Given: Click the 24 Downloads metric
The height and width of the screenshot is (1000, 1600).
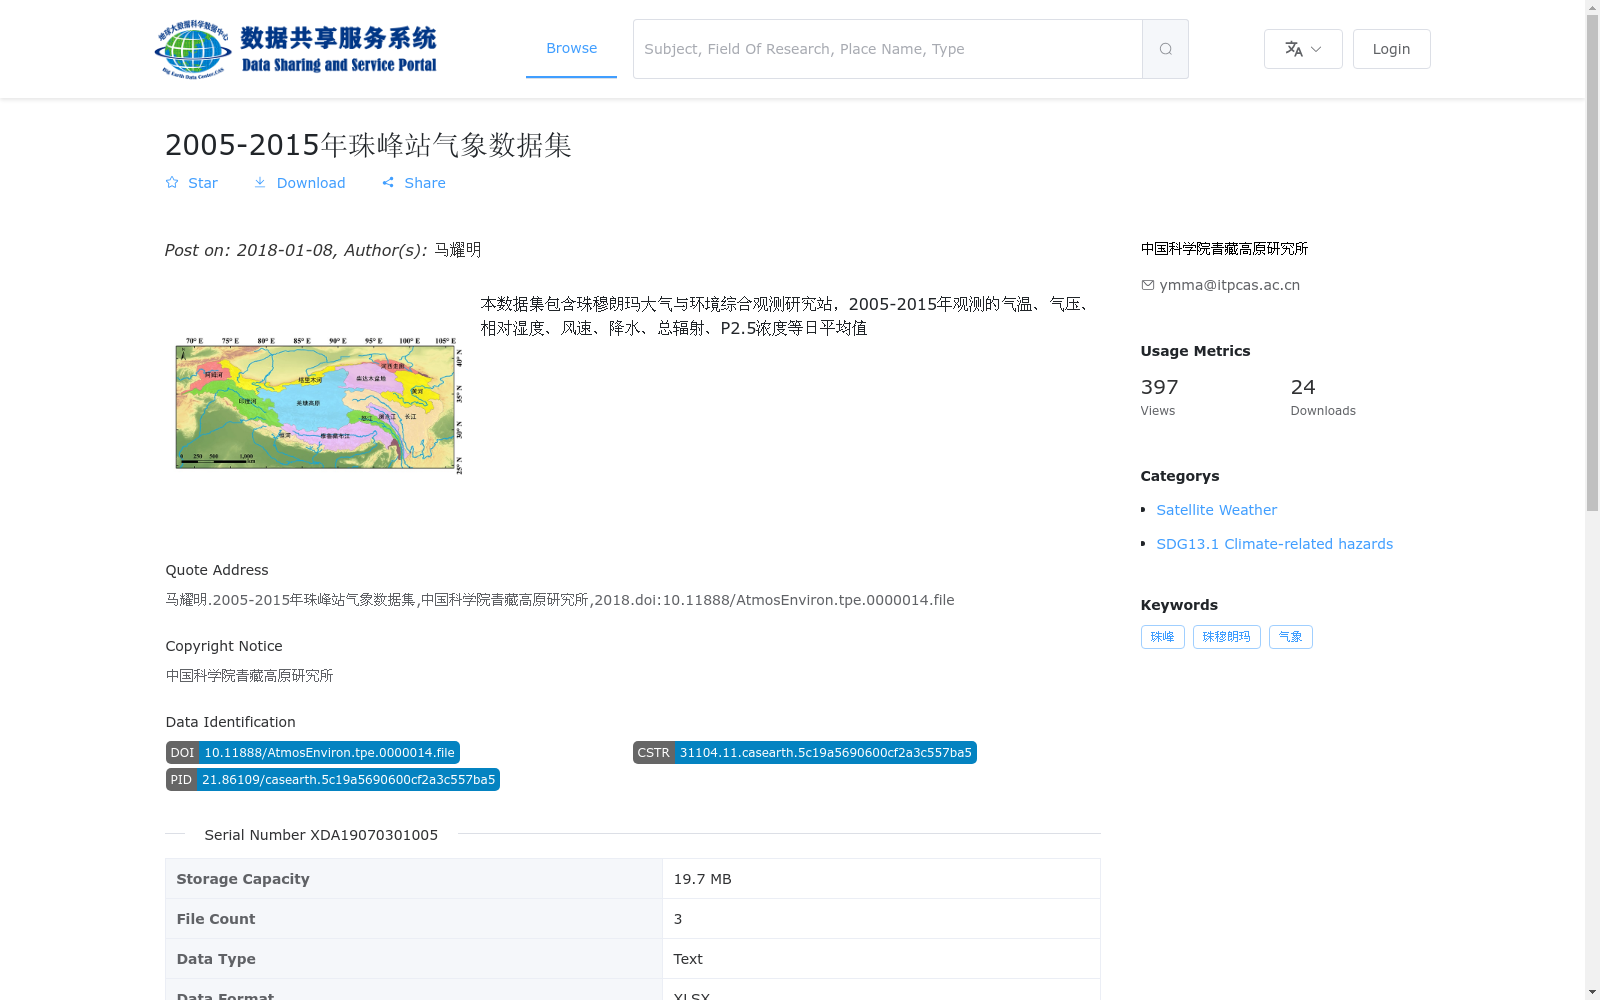Looking at the screenshot, I should coord(1322,396).
